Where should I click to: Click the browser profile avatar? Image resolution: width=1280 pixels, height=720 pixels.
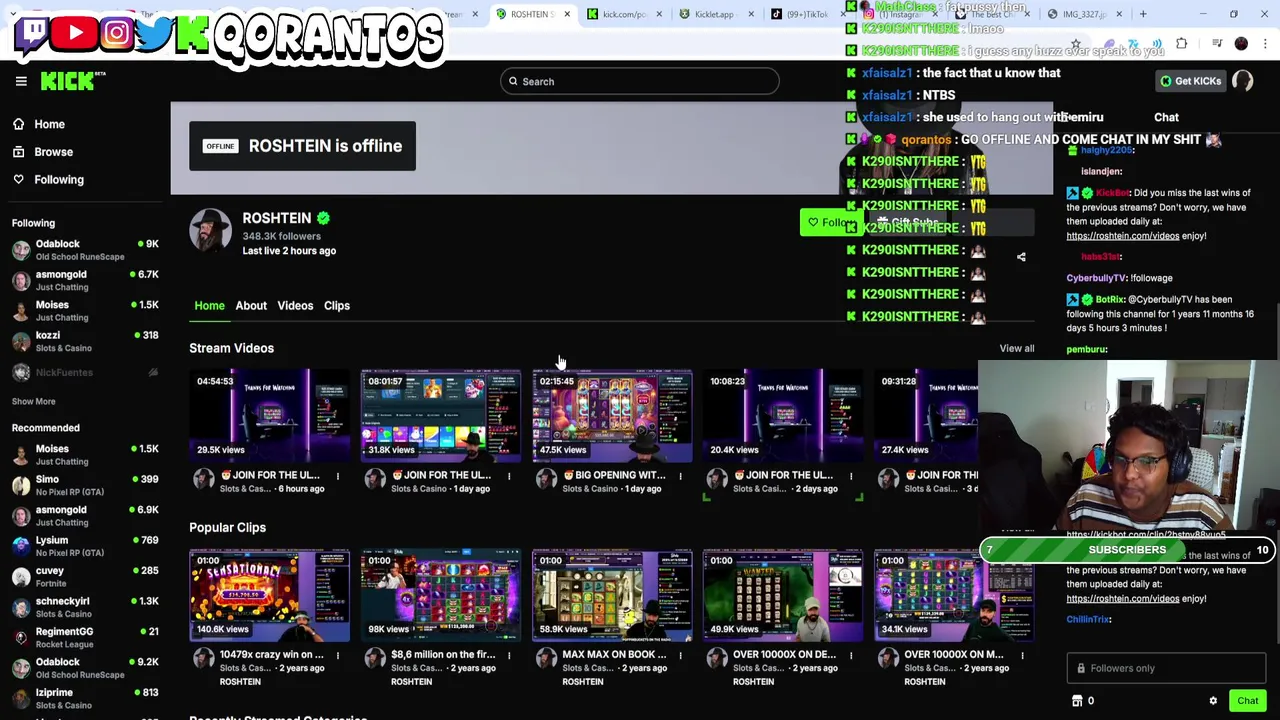[1241, 44]
